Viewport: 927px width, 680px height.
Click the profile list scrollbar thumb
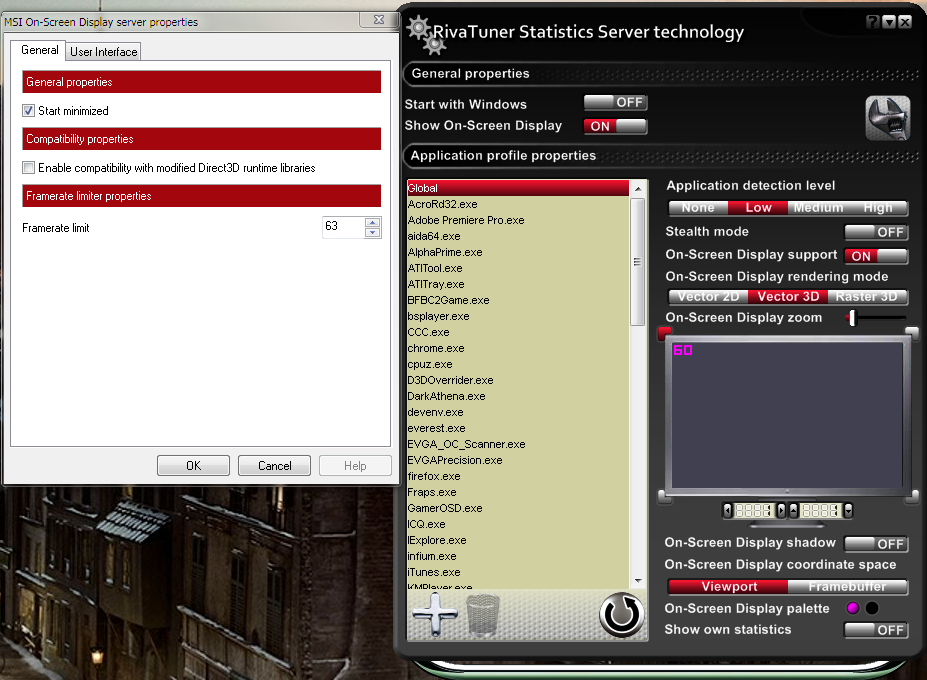coord(637,262)
